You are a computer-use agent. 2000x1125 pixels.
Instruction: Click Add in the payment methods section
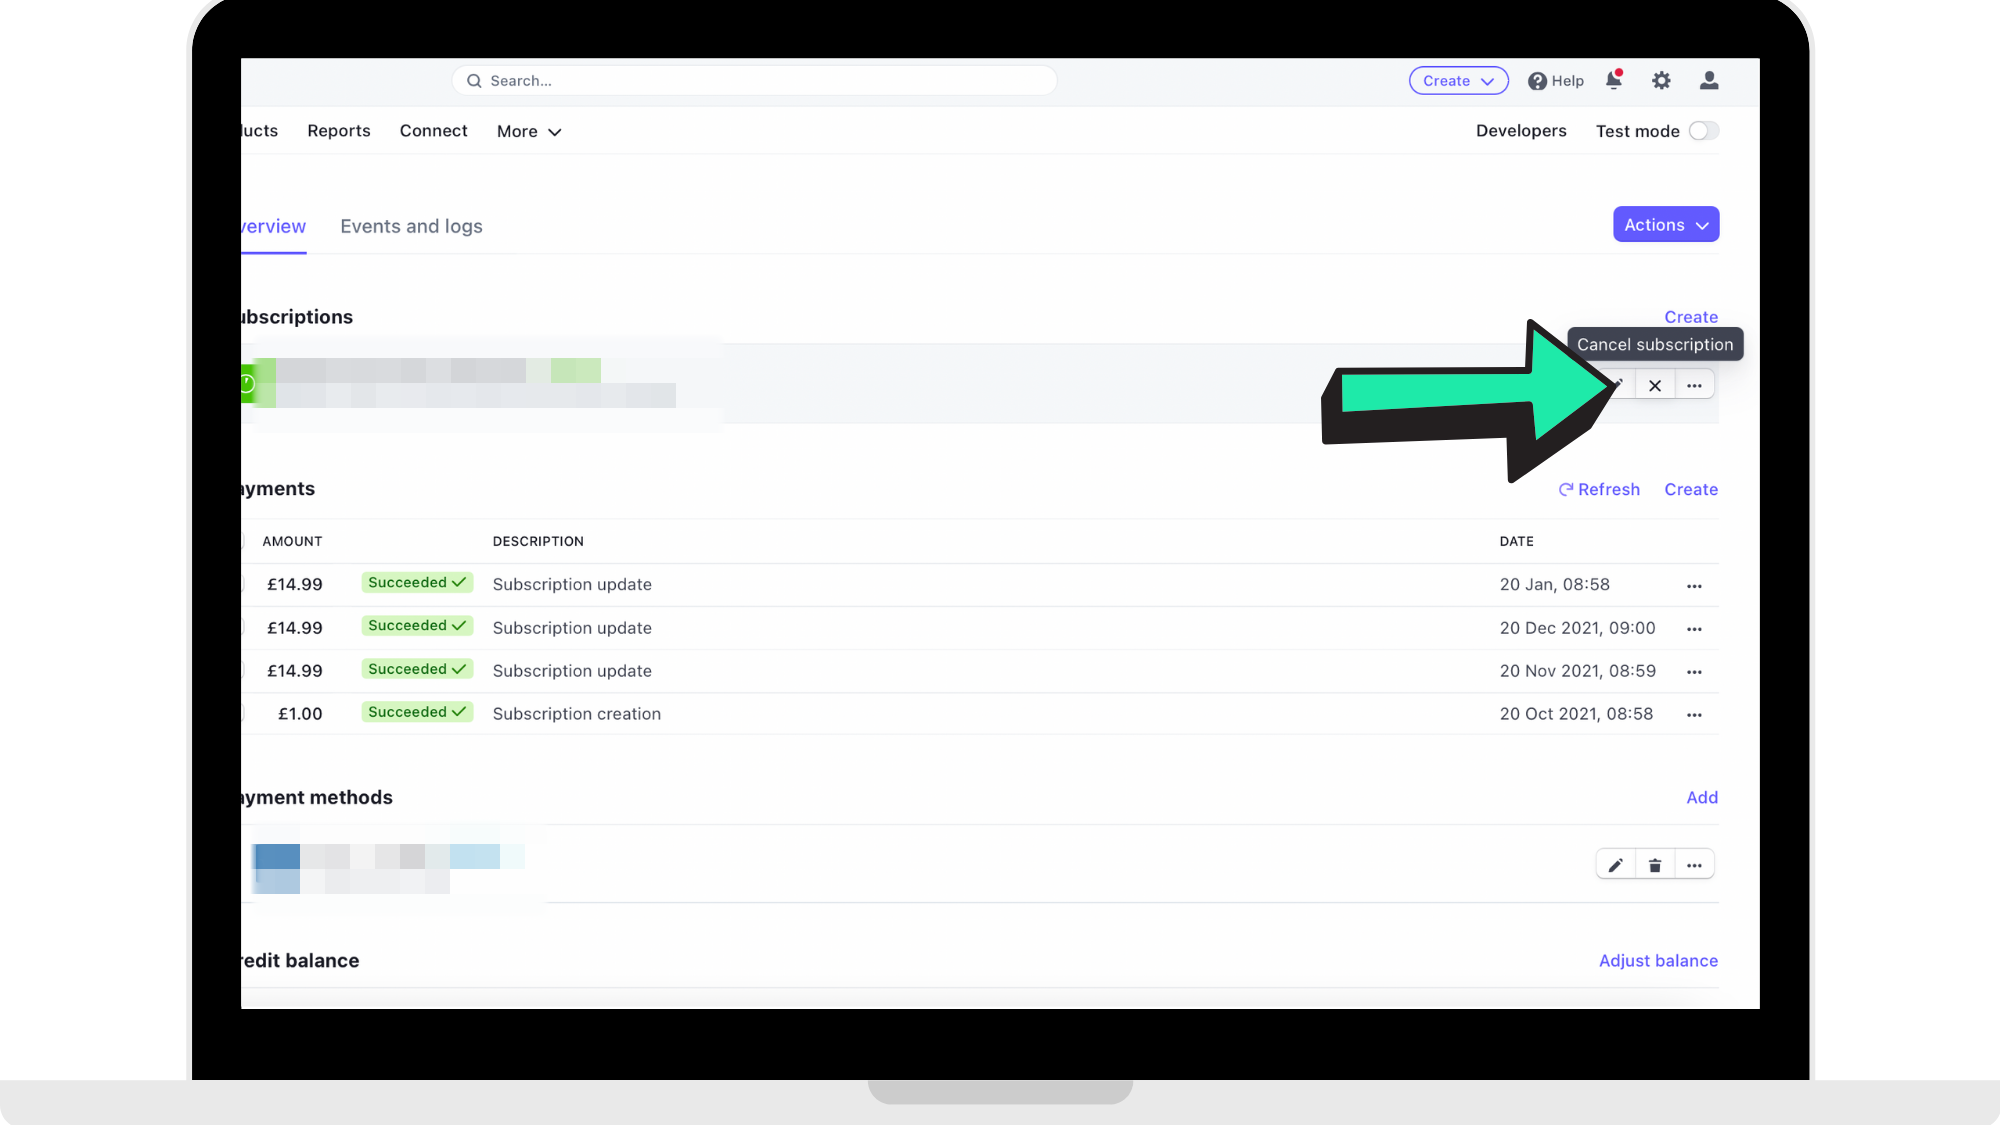1702,798
